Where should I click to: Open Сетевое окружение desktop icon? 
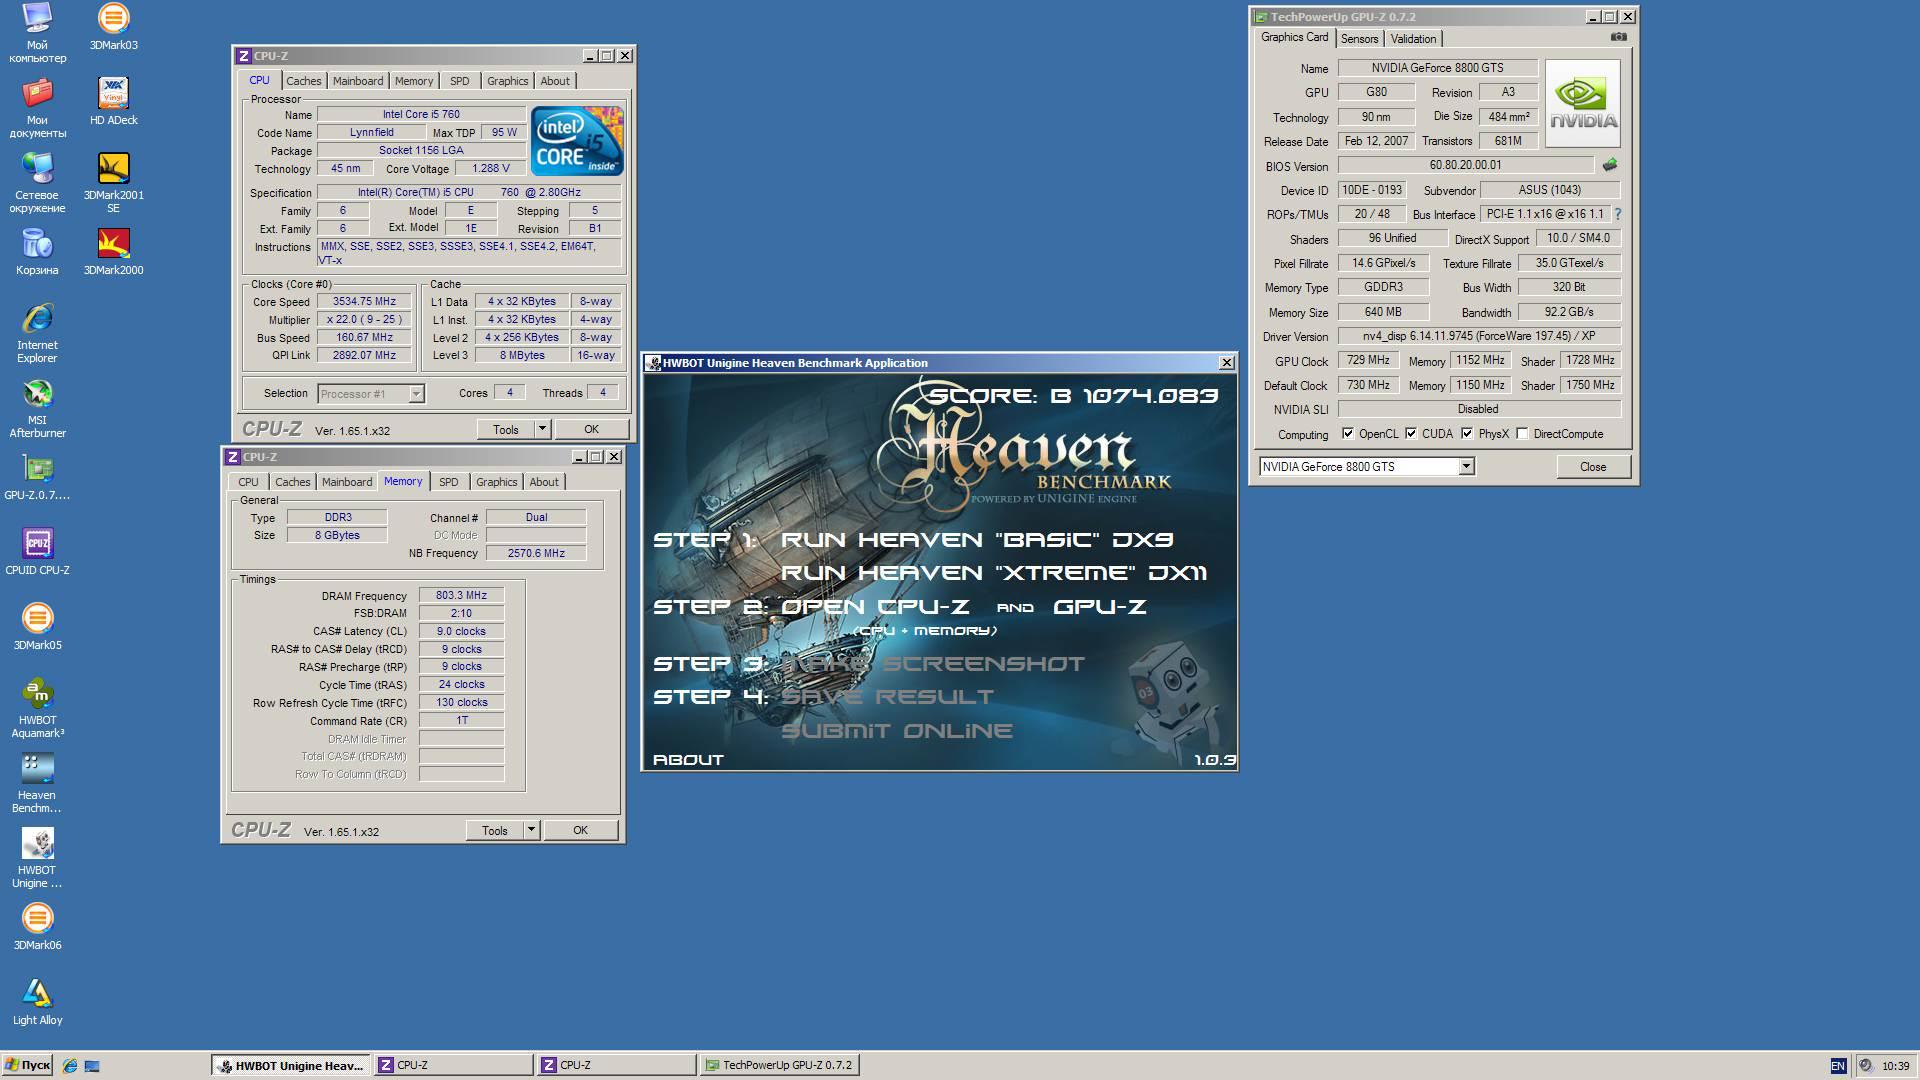tap(37, 183)
